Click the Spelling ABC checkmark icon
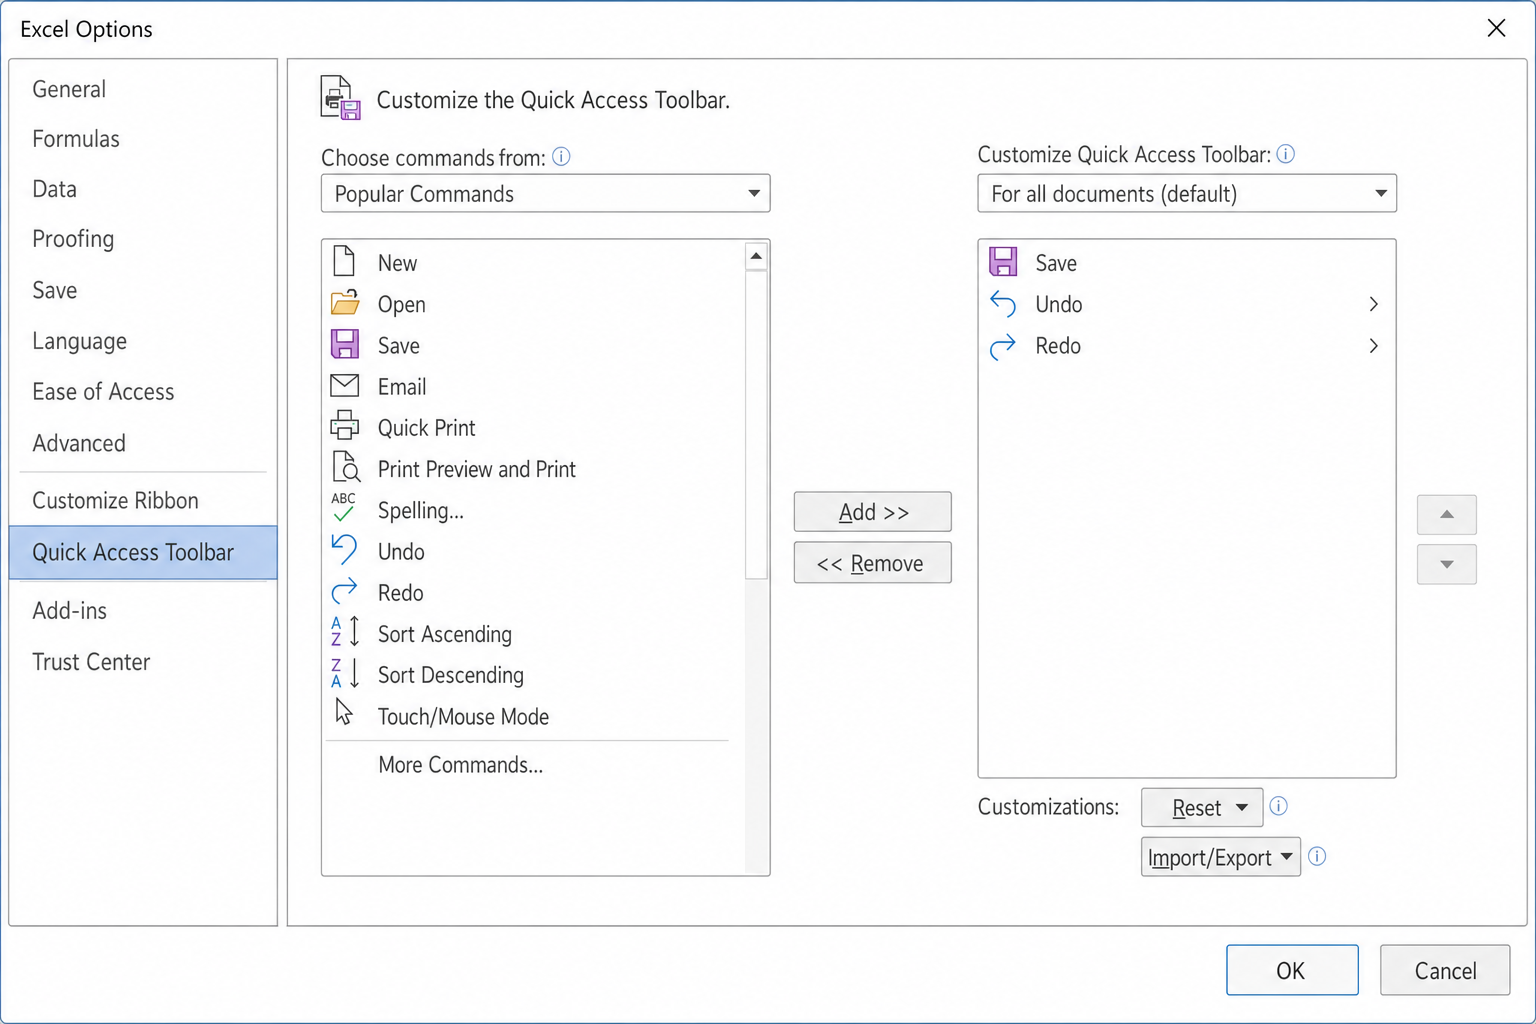The width and height of the screenshot is (1536, 1024). [343, 508]
